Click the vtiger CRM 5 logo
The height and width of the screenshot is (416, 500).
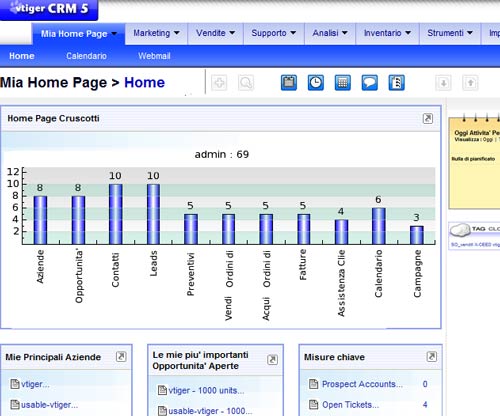click(49, 10)
